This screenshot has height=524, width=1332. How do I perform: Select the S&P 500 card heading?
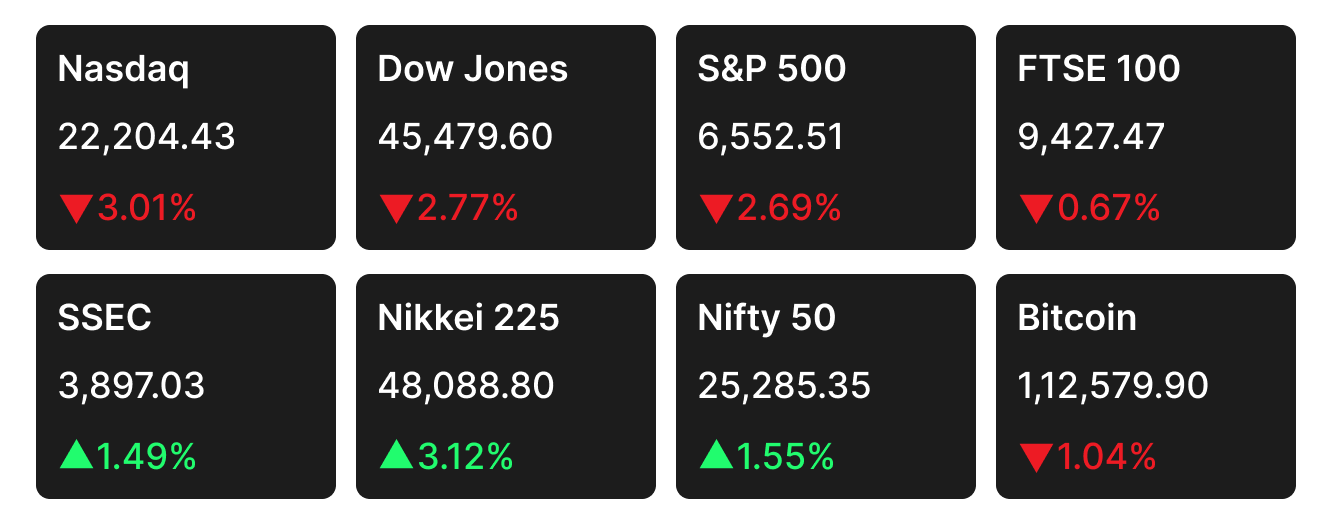[x=771, y=69]
